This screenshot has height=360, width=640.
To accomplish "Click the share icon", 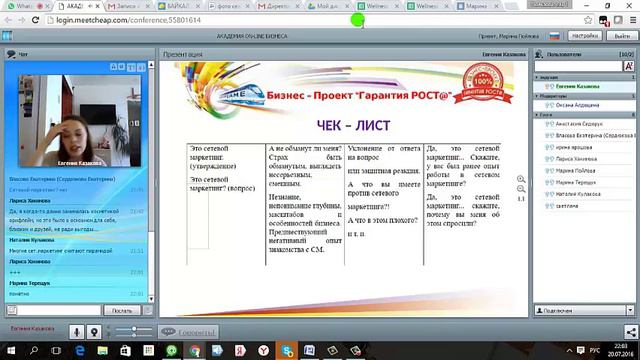I will [x=631, y=332].
